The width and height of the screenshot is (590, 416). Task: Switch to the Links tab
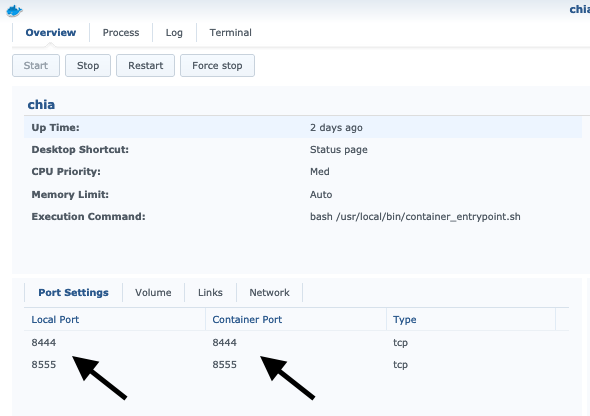(x=210, y=292)
